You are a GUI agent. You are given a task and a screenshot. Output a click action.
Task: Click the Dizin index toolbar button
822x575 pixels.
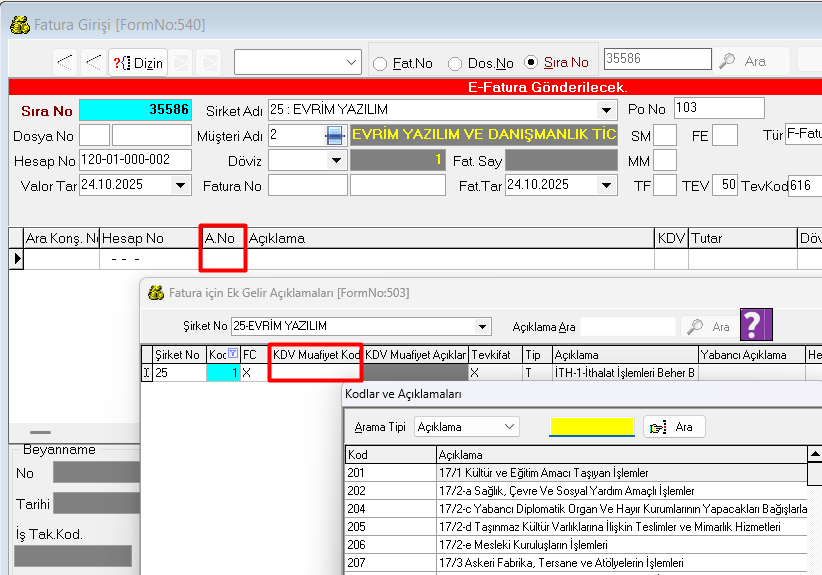point(138,62)
